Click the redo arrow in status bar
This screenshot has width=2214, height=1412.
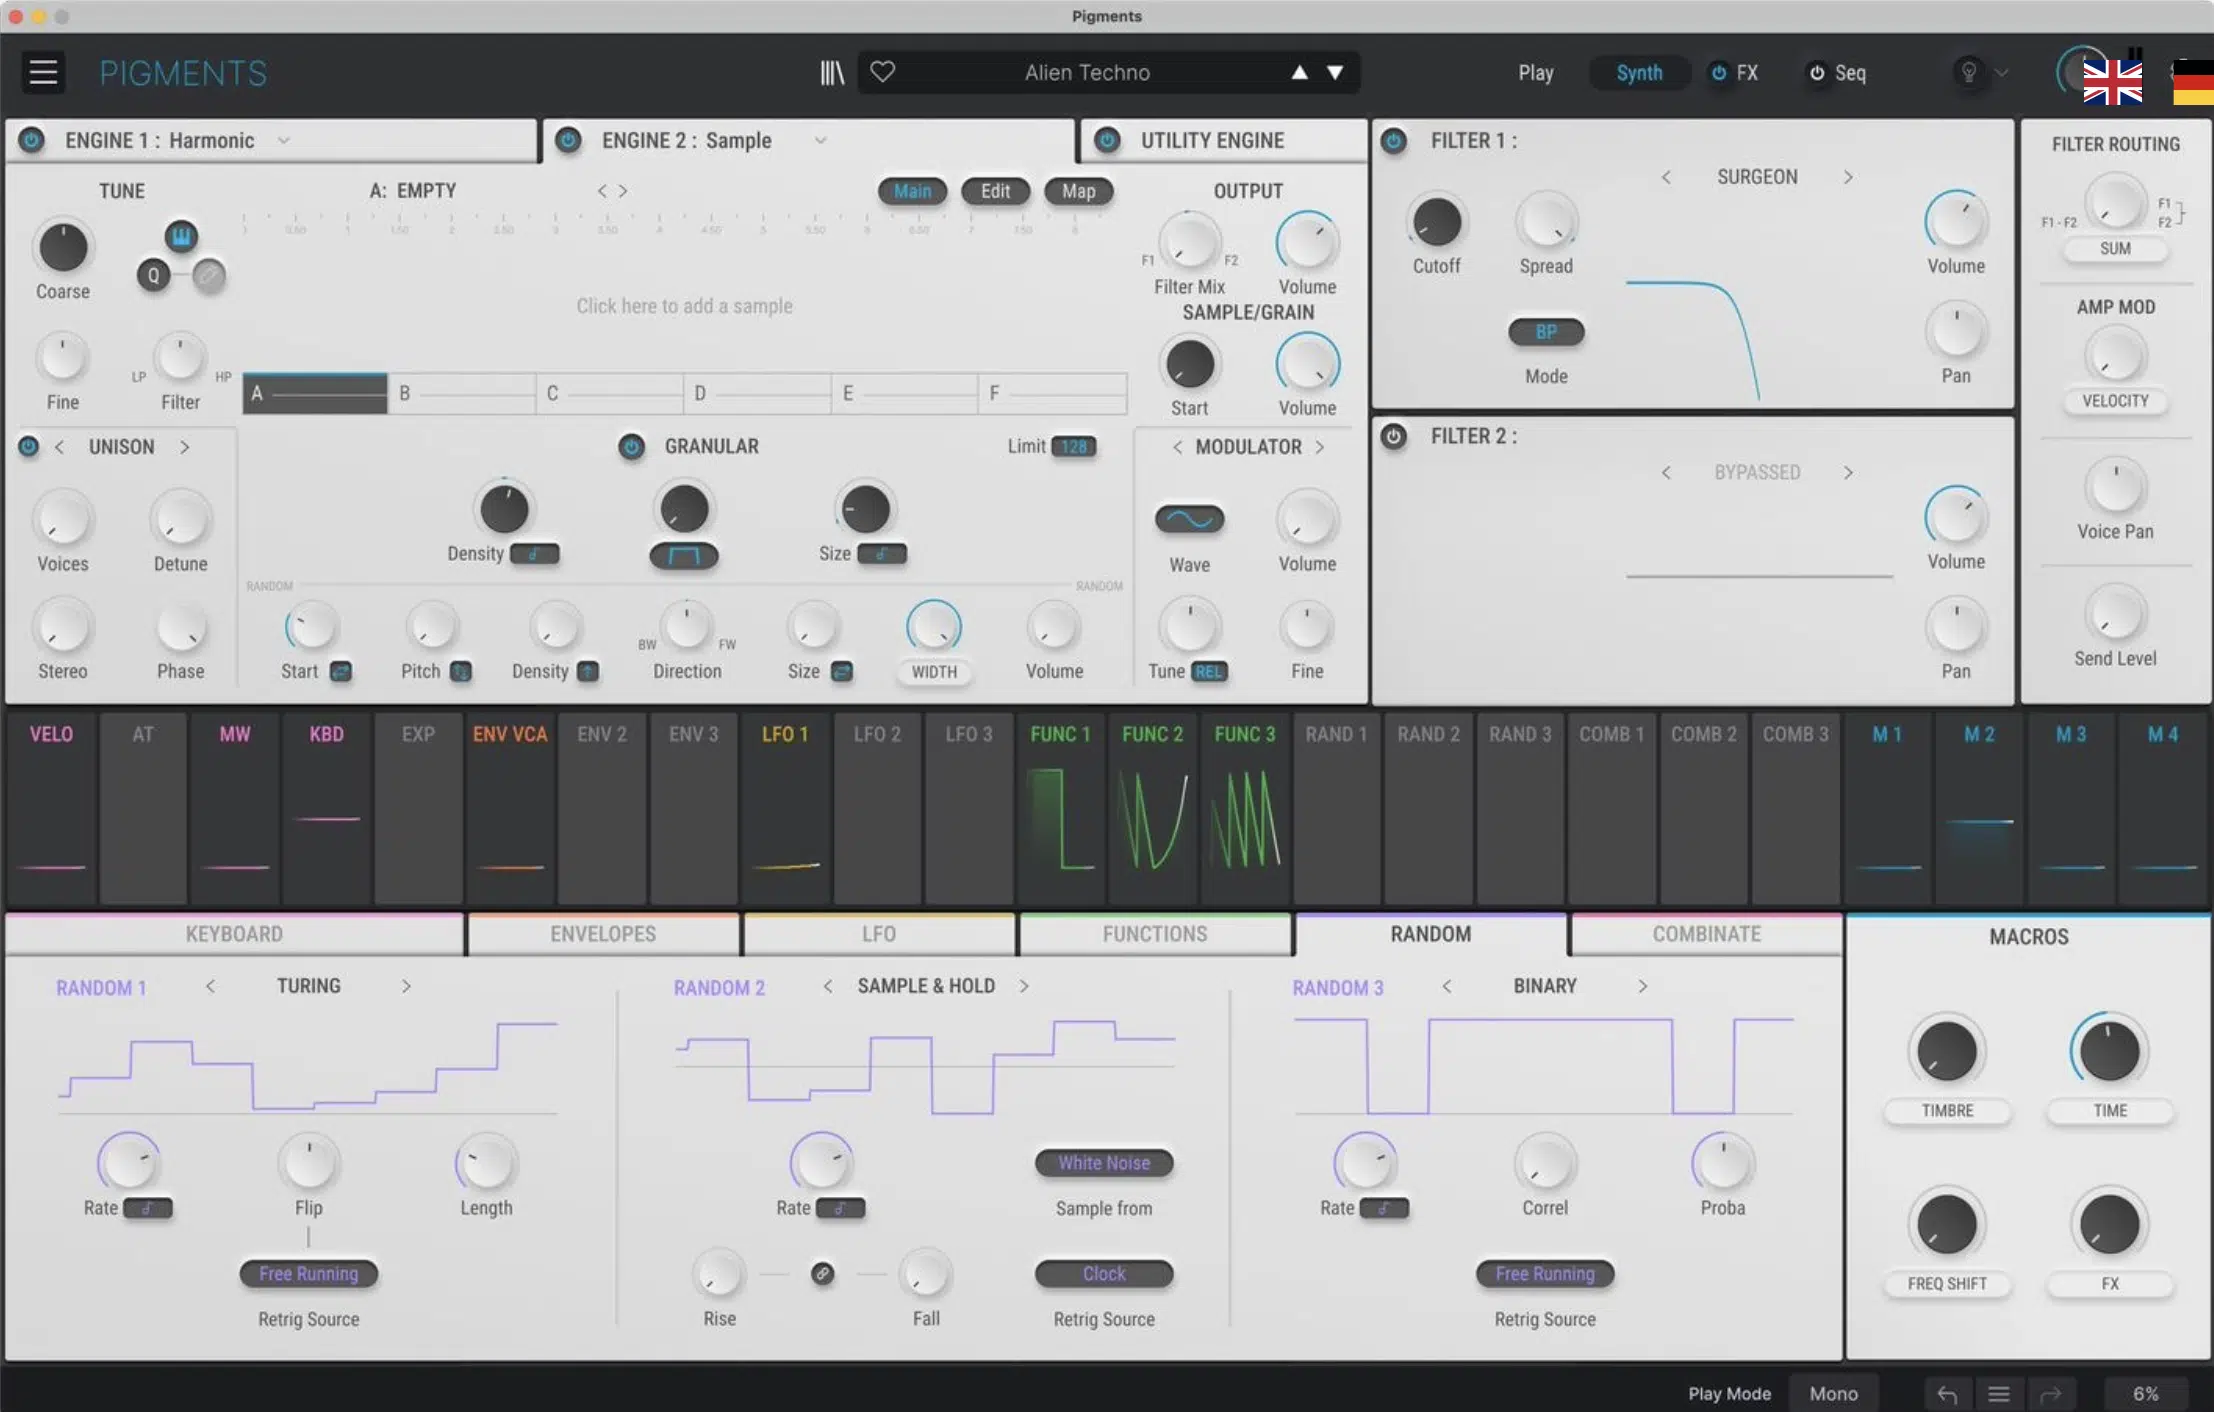pos(2050,1394)
